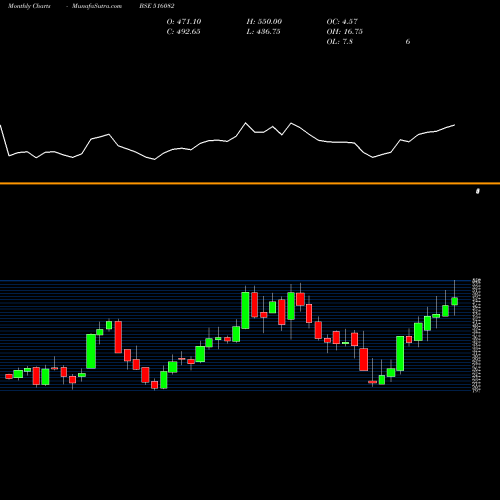This screenshot has height=500, width=500.
Task: Click the 'OL: 7.8' reading
Action: click(339, 42)
